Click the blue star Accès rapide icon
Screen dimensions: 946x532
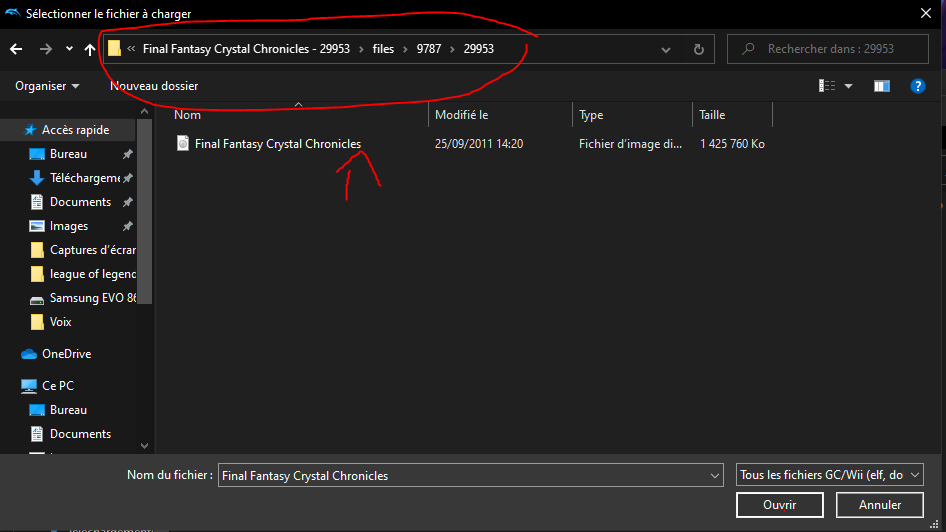29,130
